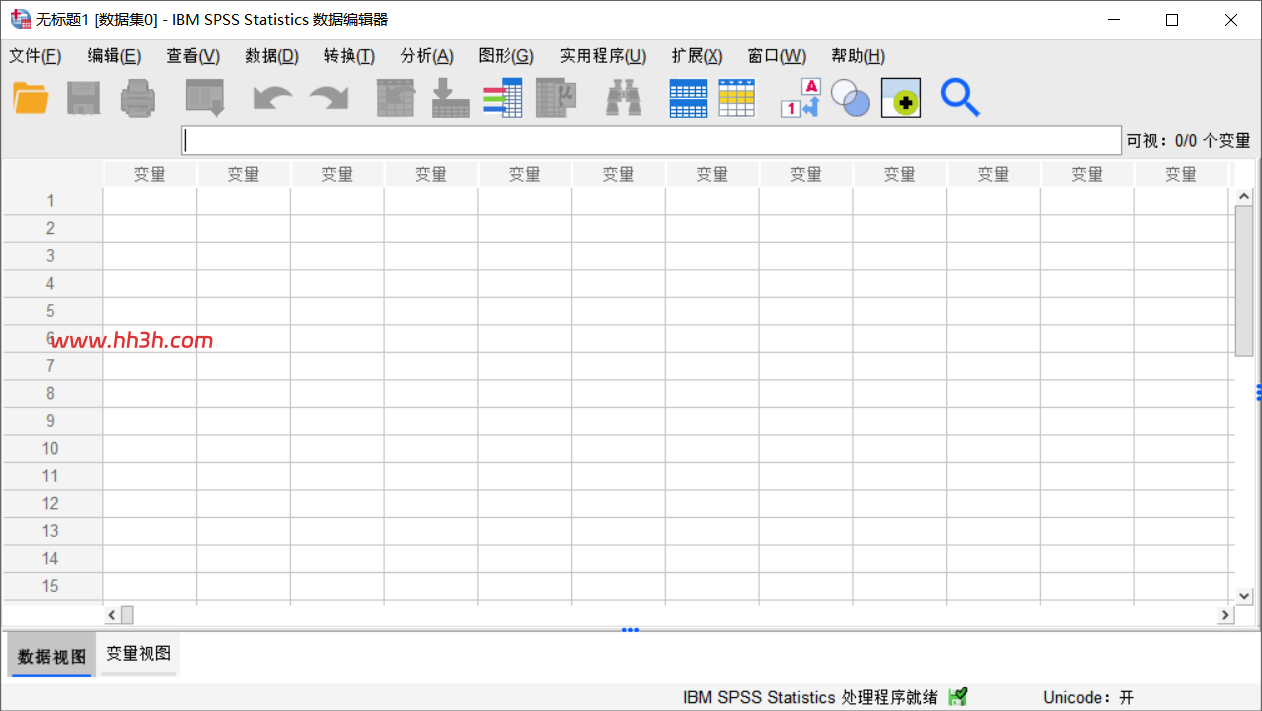Click the Insert cases icon

[x=688, y=98]
